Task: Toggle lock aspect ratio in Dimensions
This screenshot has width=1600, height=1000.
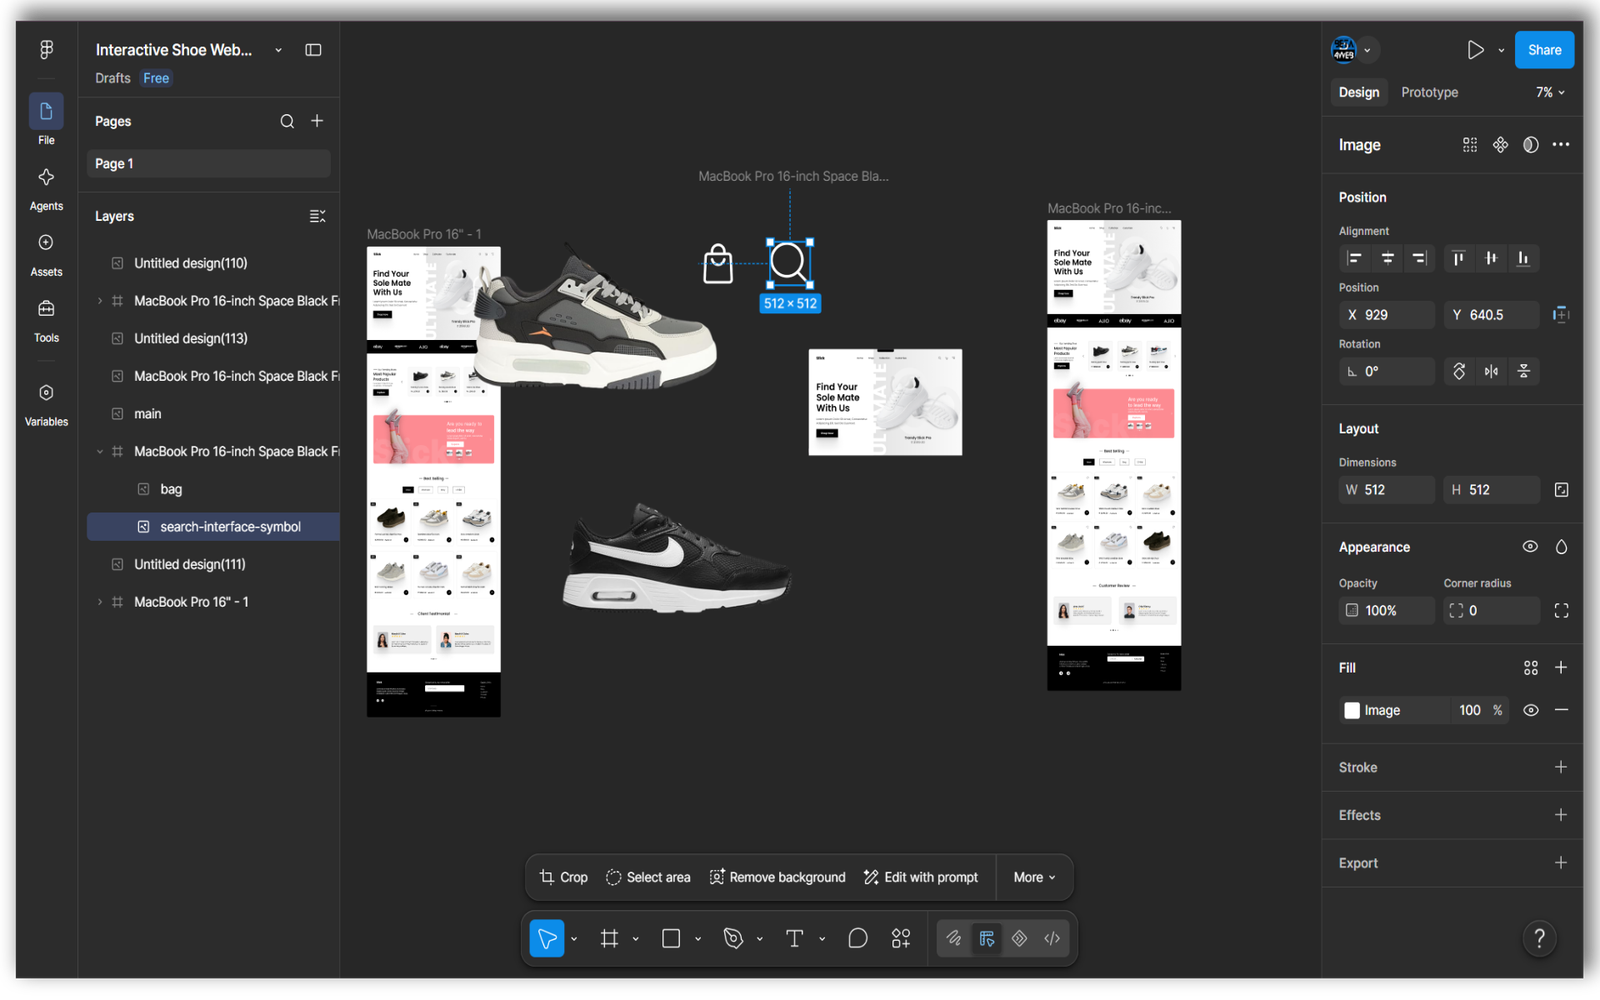Action: click(x=1561, y=490)
